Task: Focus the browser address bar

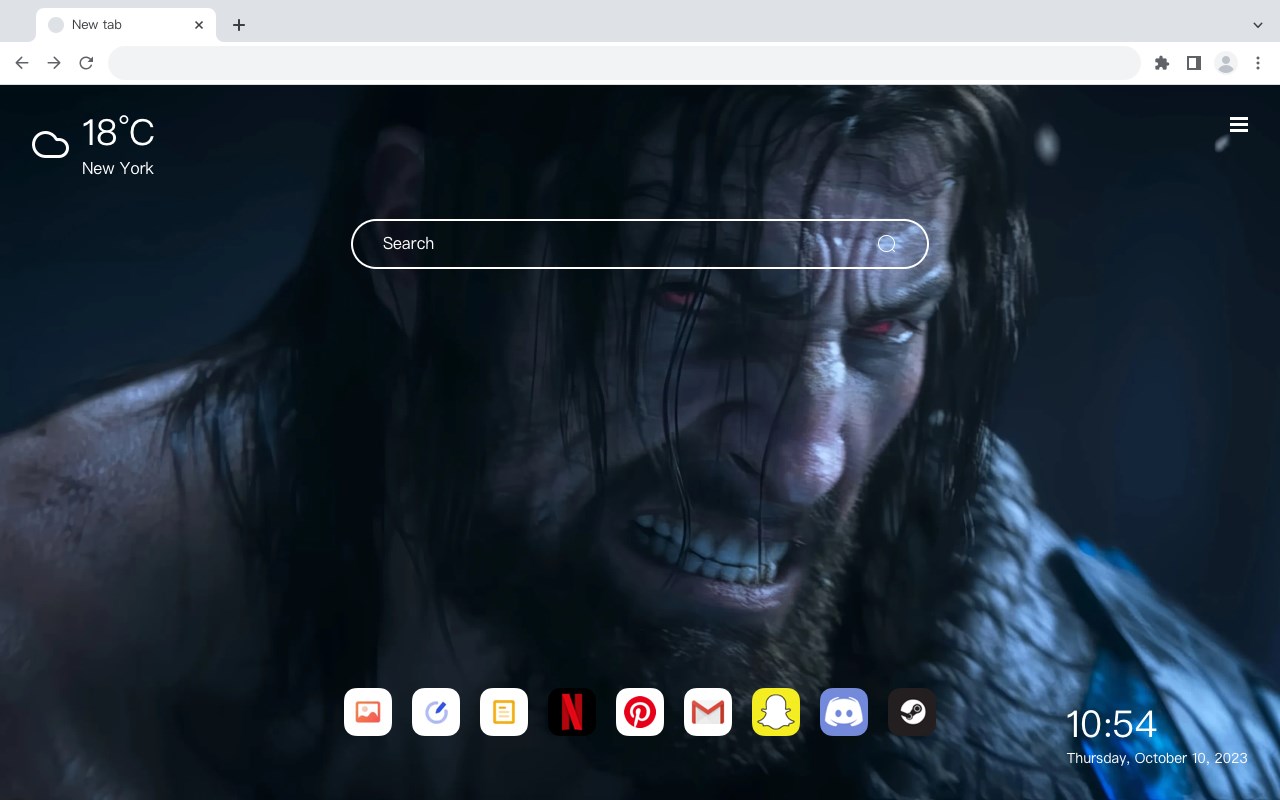Action: click(x=624, y=63)
